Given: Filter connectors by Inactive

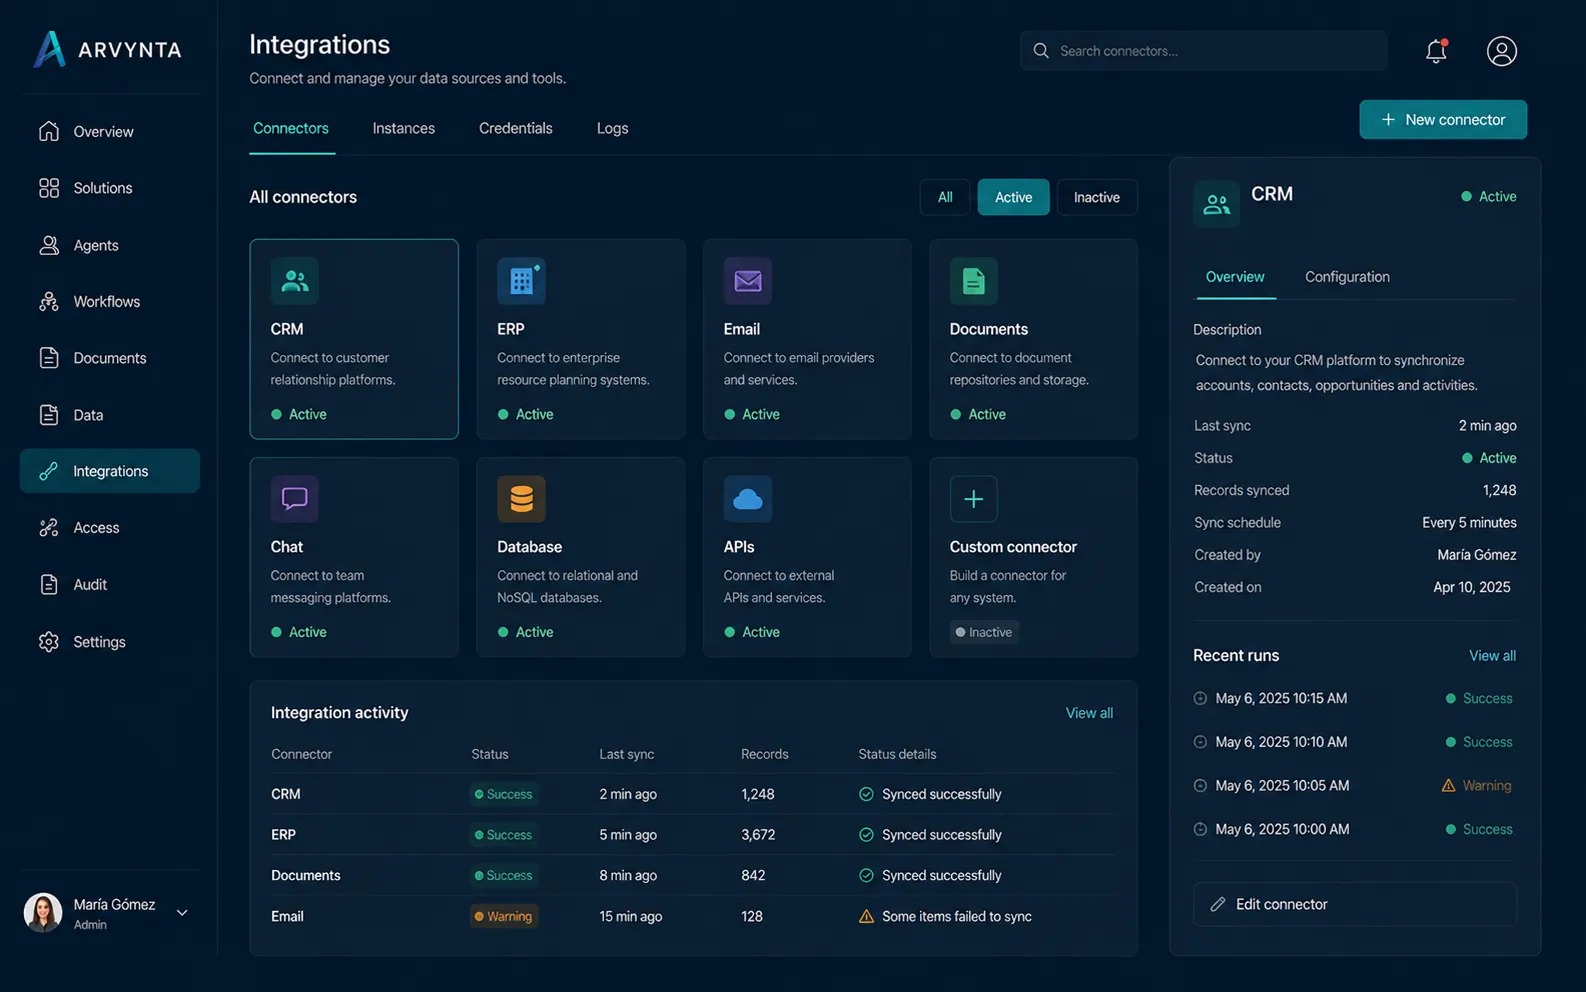Looking at the screenshot, I should tap(1097, 197).
